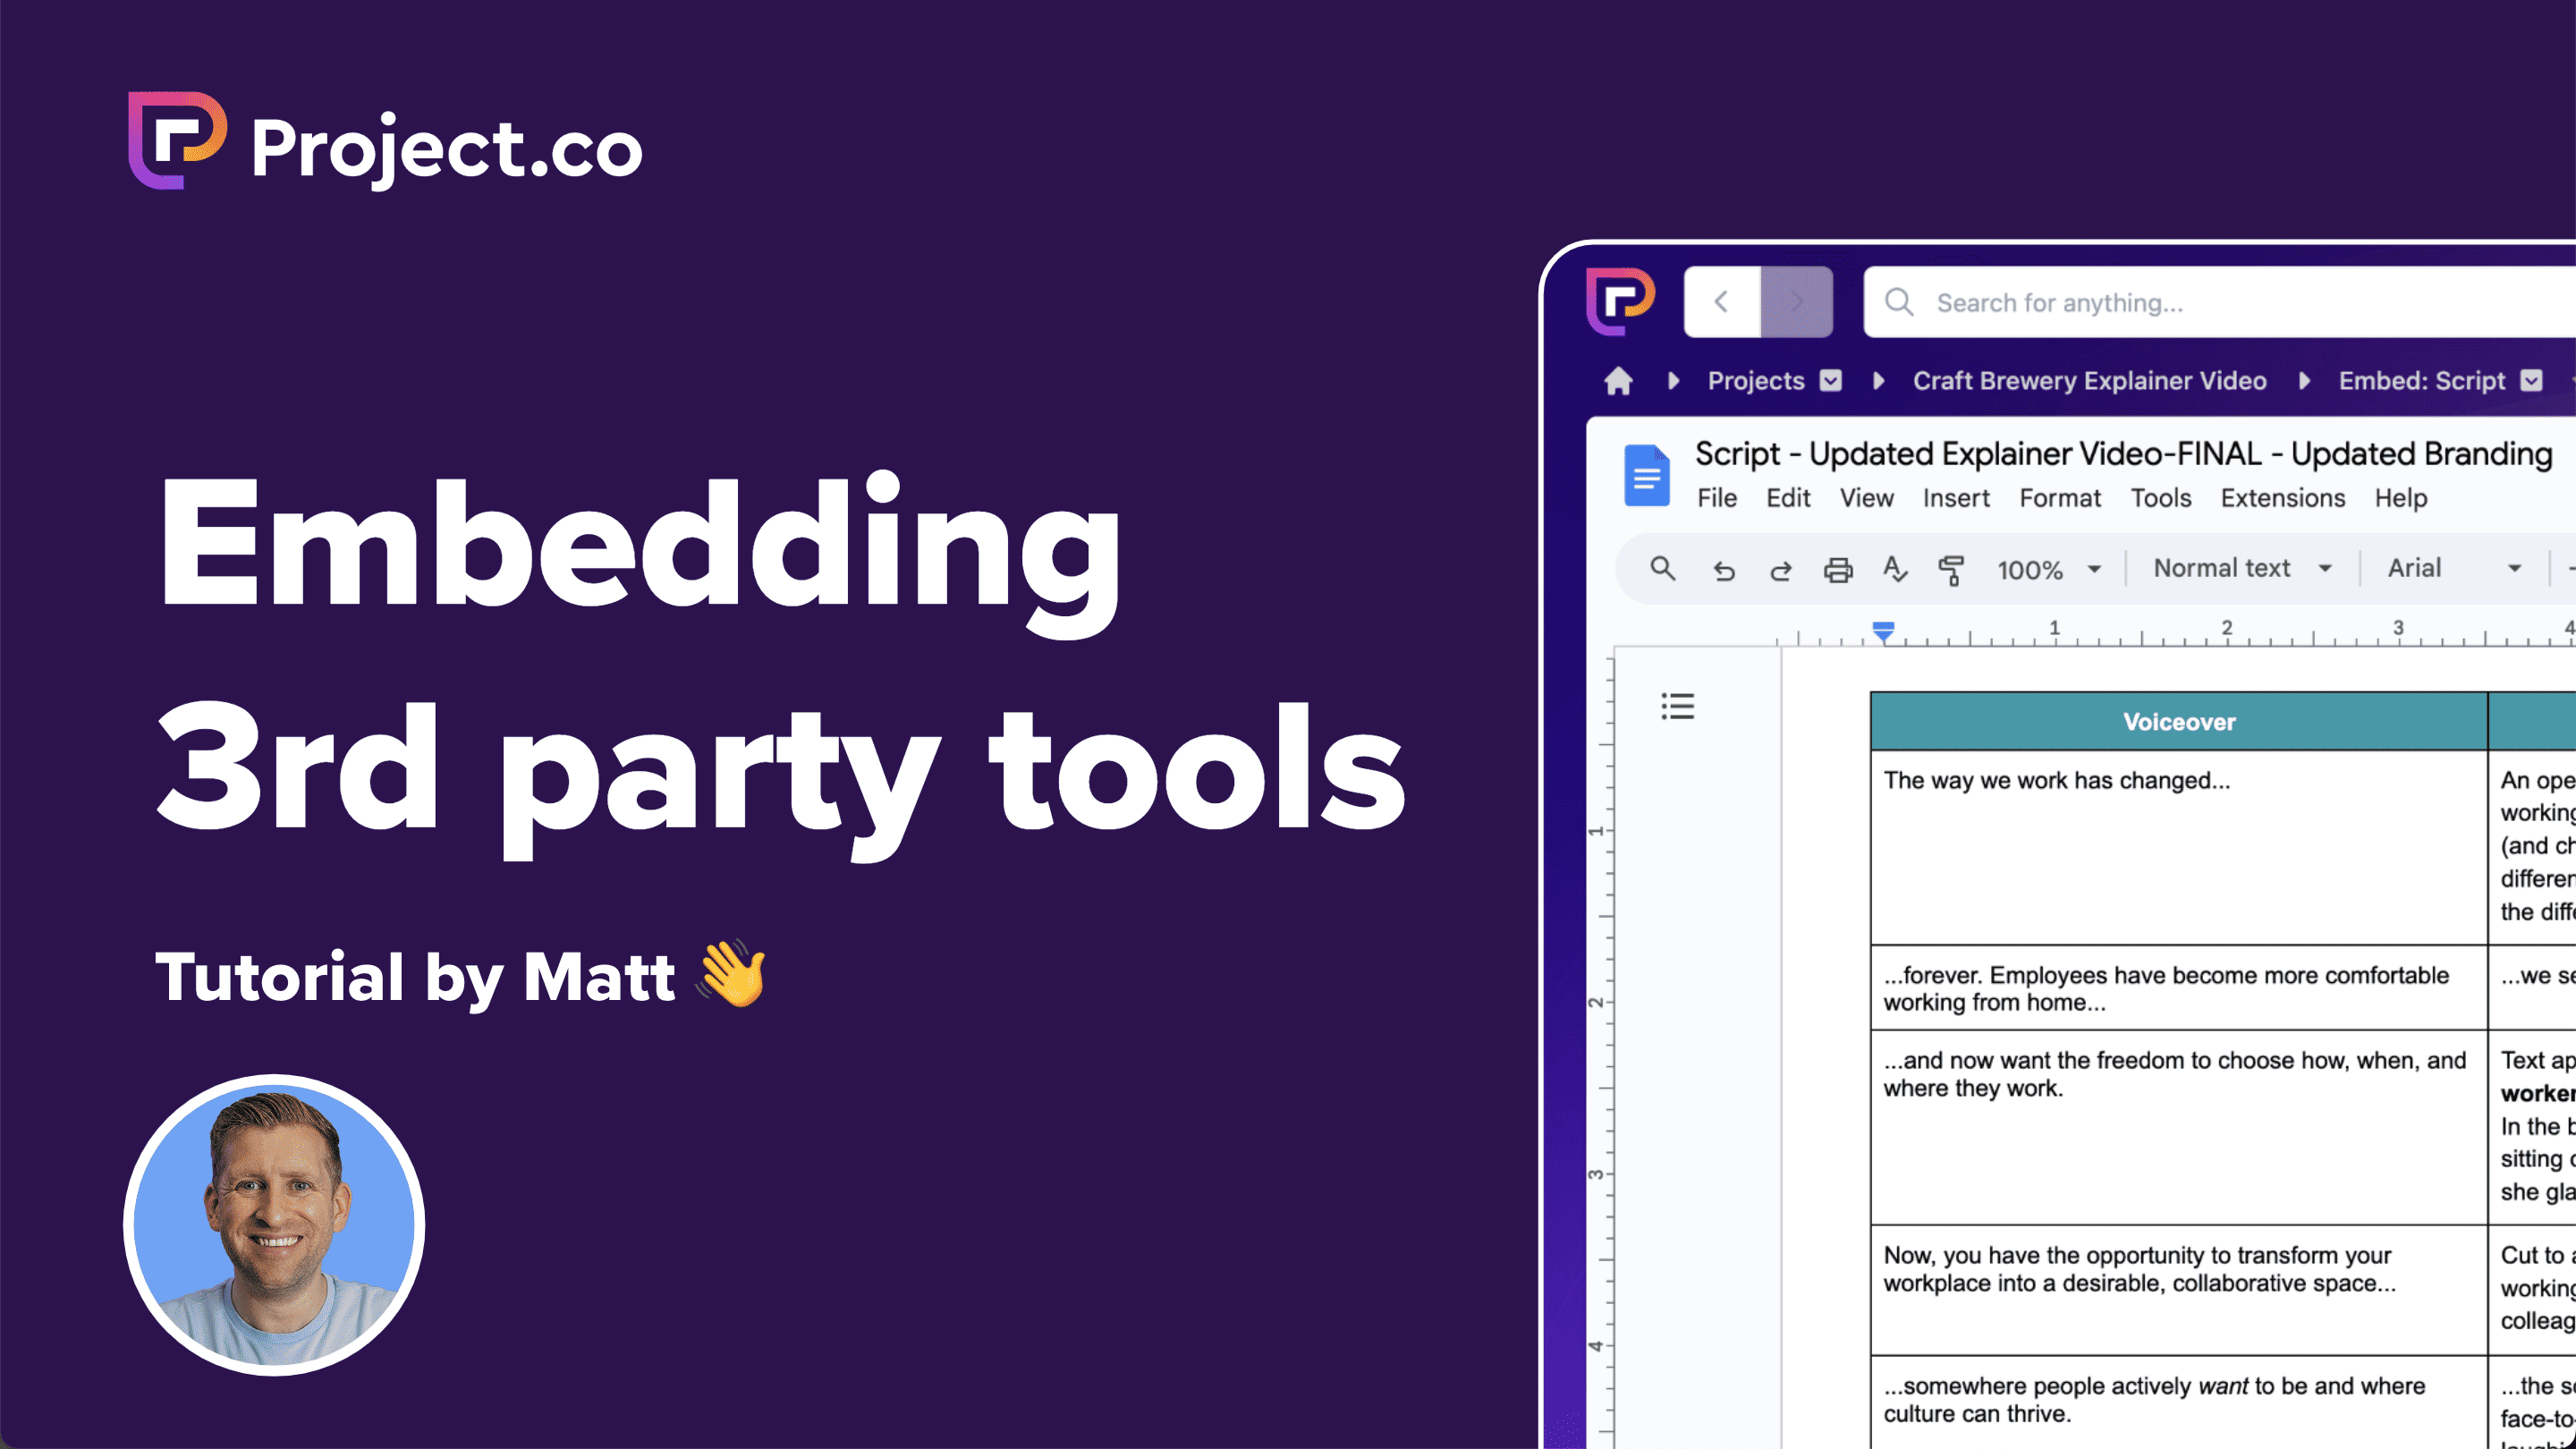The height and width of the screenshot is (1449, 2576).
Task: Go forward with the right chevron button
Action: pos(1796,301)
